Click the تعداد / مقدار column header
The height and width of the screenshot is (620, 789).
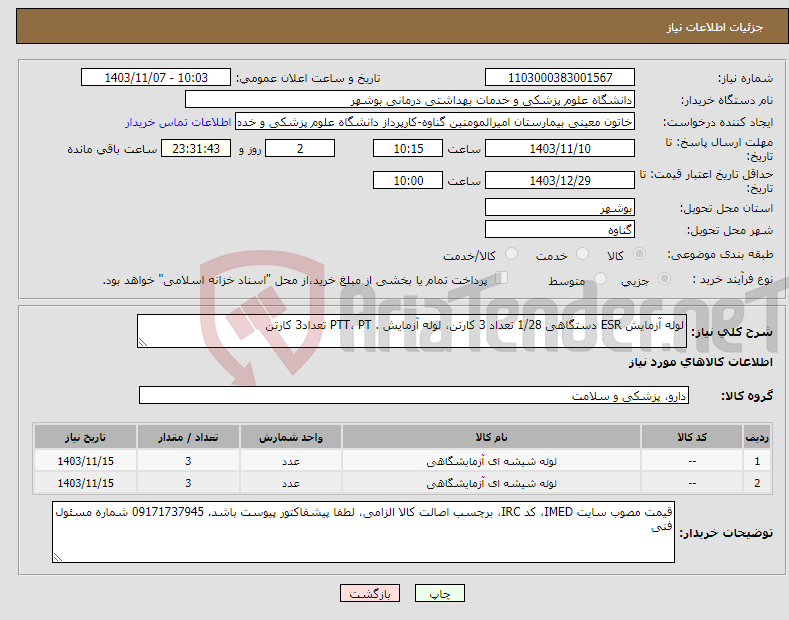(188, 437)
